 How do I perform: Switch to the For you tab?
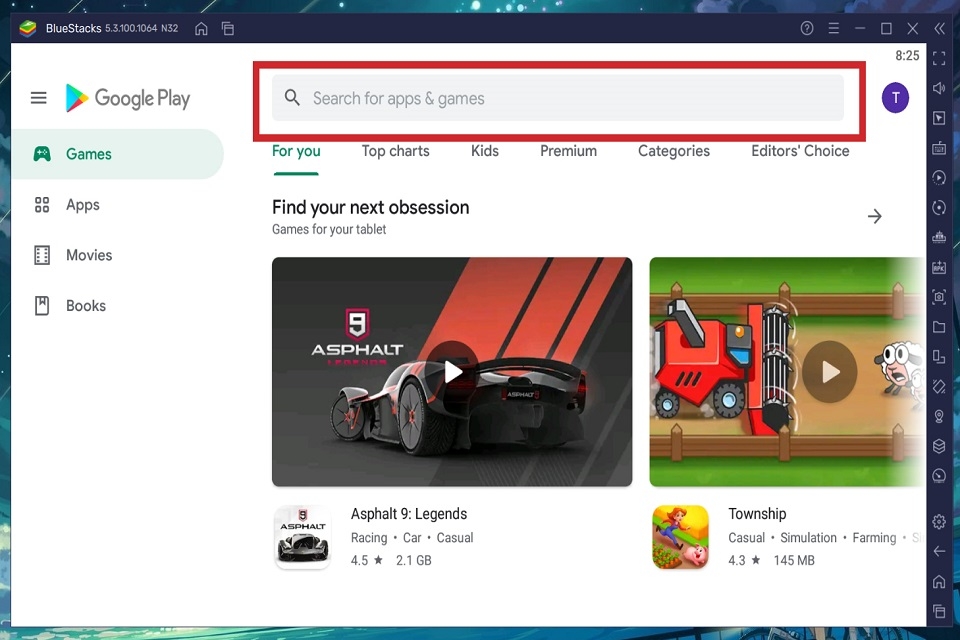click(296, 151)
